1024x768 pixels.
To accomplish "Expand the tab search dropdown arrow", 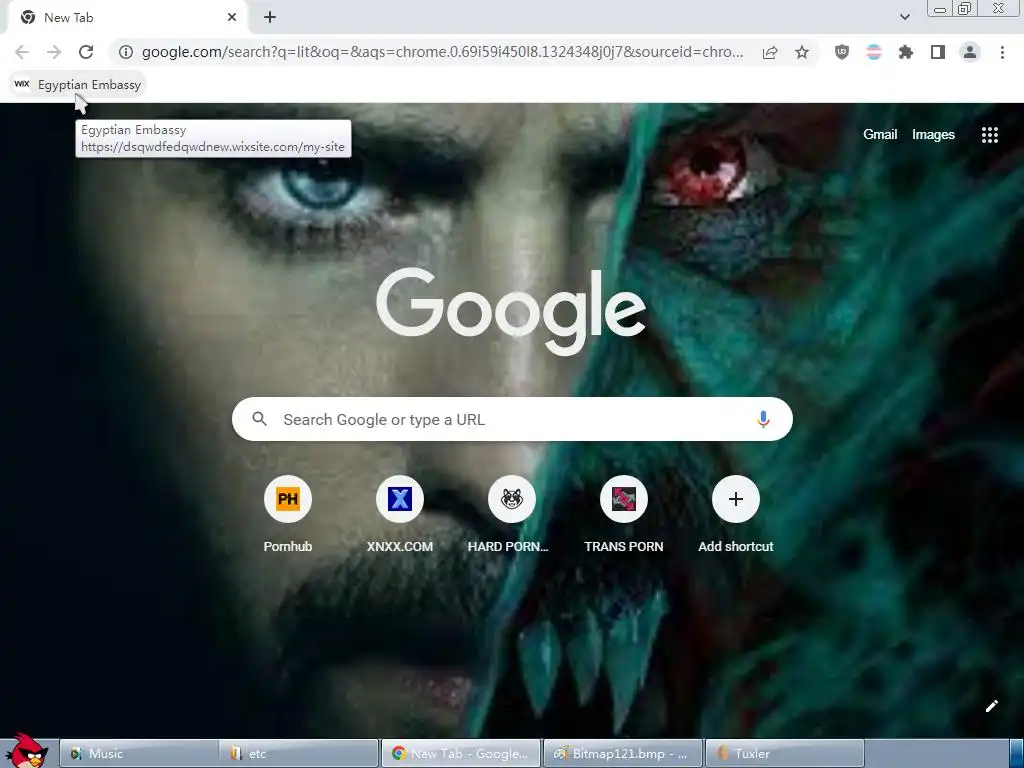I will [904, 17].
